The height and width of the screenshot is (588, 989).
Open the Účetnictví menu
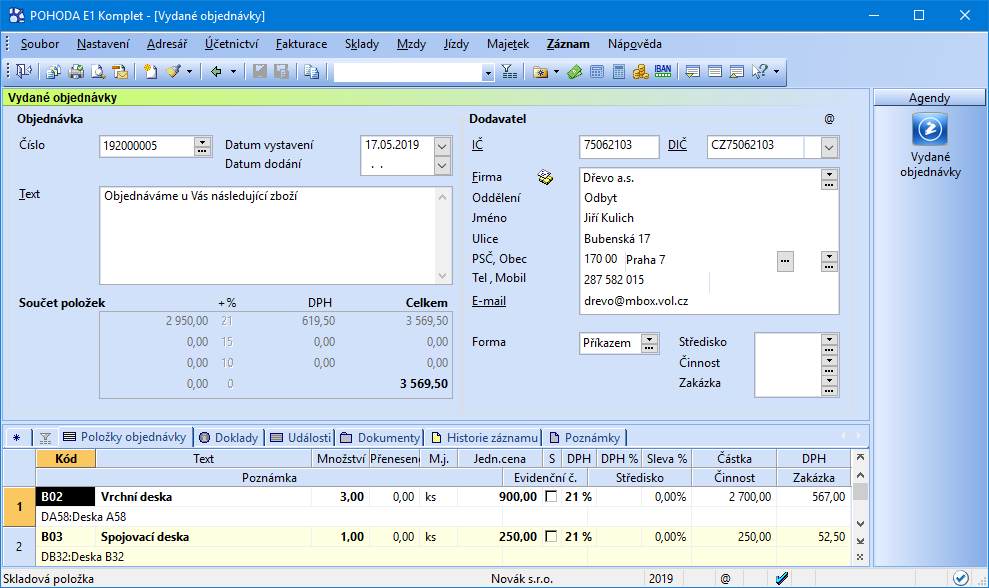(x=231, y=44)
